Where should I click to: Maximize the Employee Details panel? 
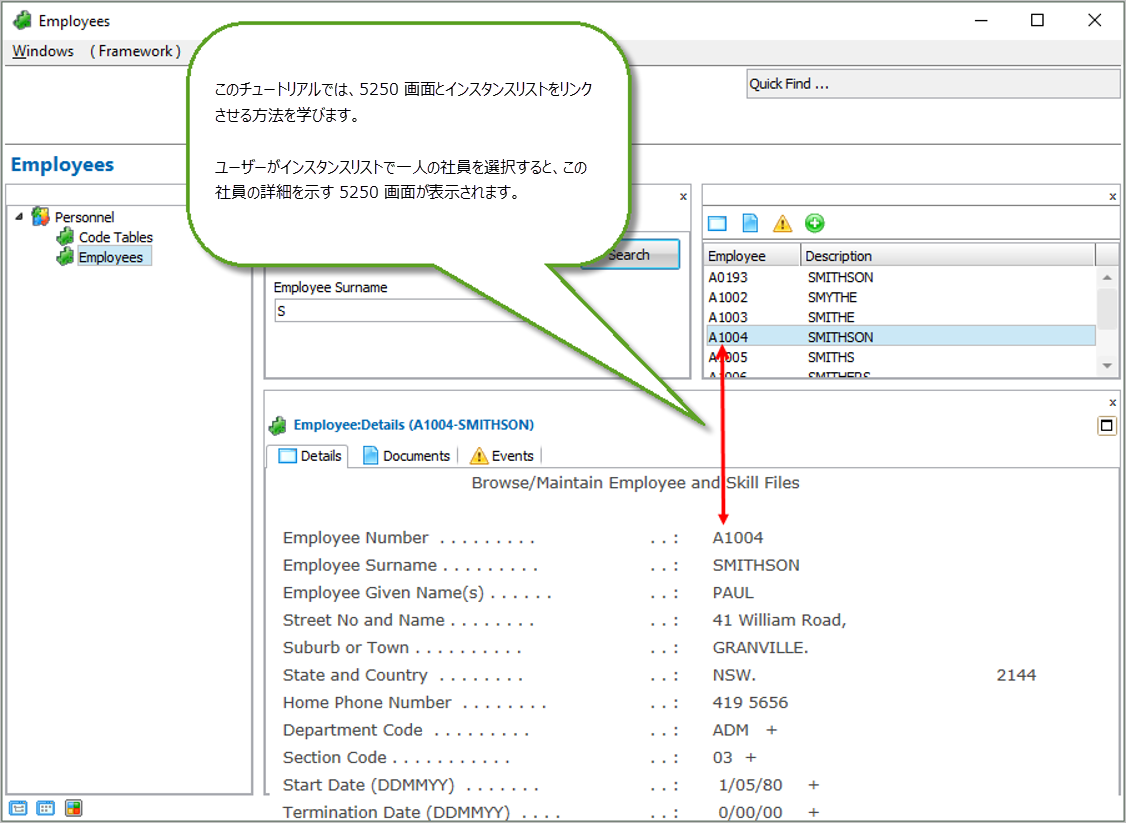coord(1107,426)
